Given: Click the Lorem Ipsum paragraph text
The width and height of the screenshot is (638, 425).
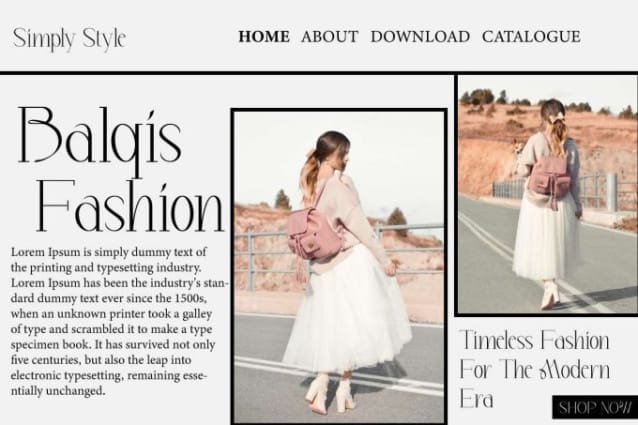Looking at the screenshot, I should (x=118, y=321).
